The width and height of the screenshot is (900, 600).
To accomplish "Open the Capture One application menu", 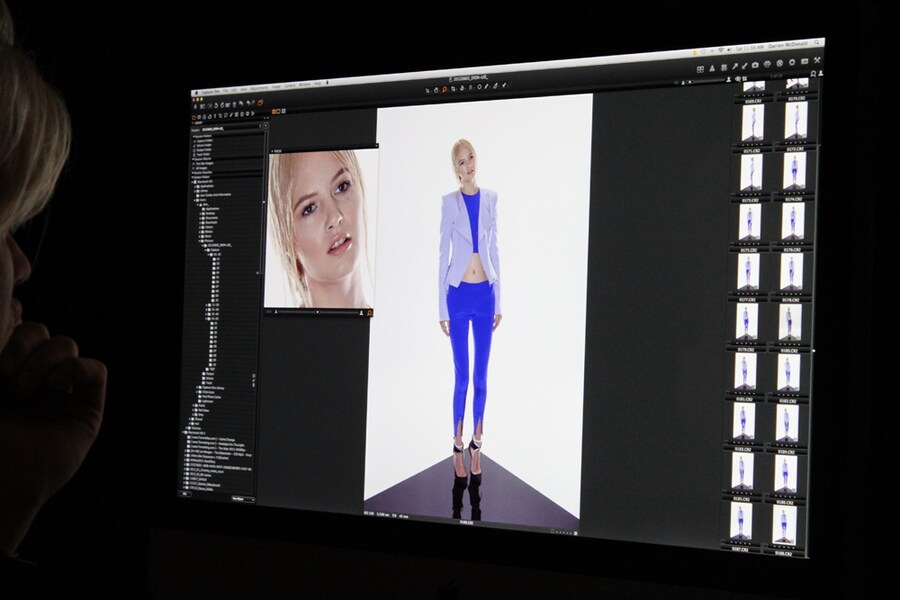I will coord(210,92).
